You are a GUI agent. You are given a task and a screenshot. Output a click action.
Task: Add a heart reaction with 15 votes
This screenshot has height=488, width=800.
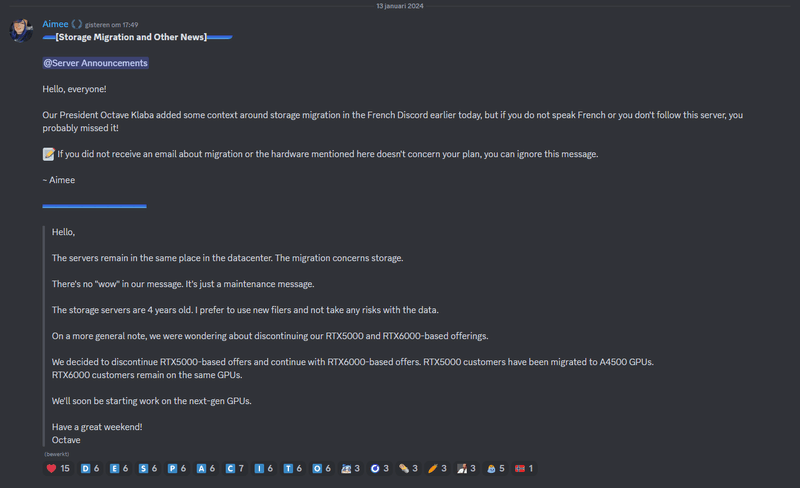pyautogui.click(x=58, y=469)
